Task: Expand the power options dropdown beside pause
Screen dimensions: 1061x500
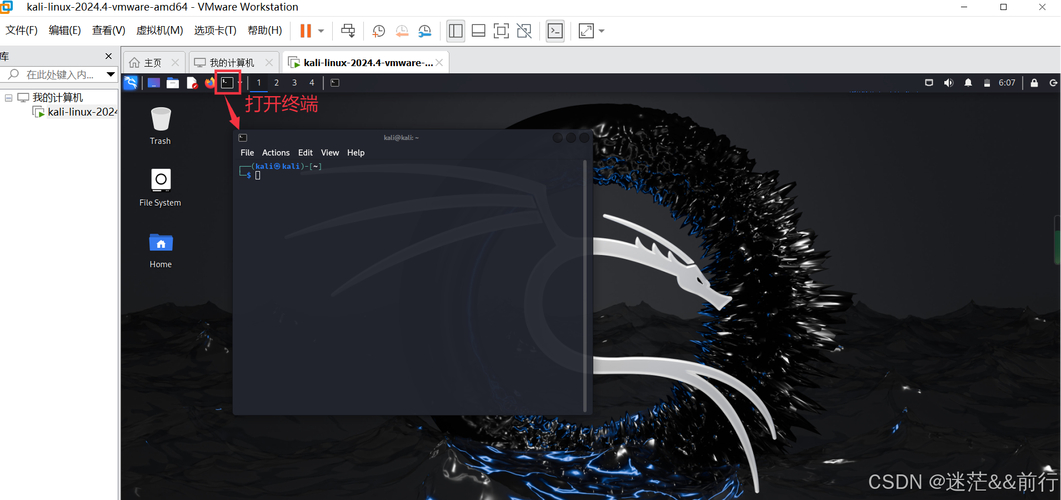Action: coord(321,30)
